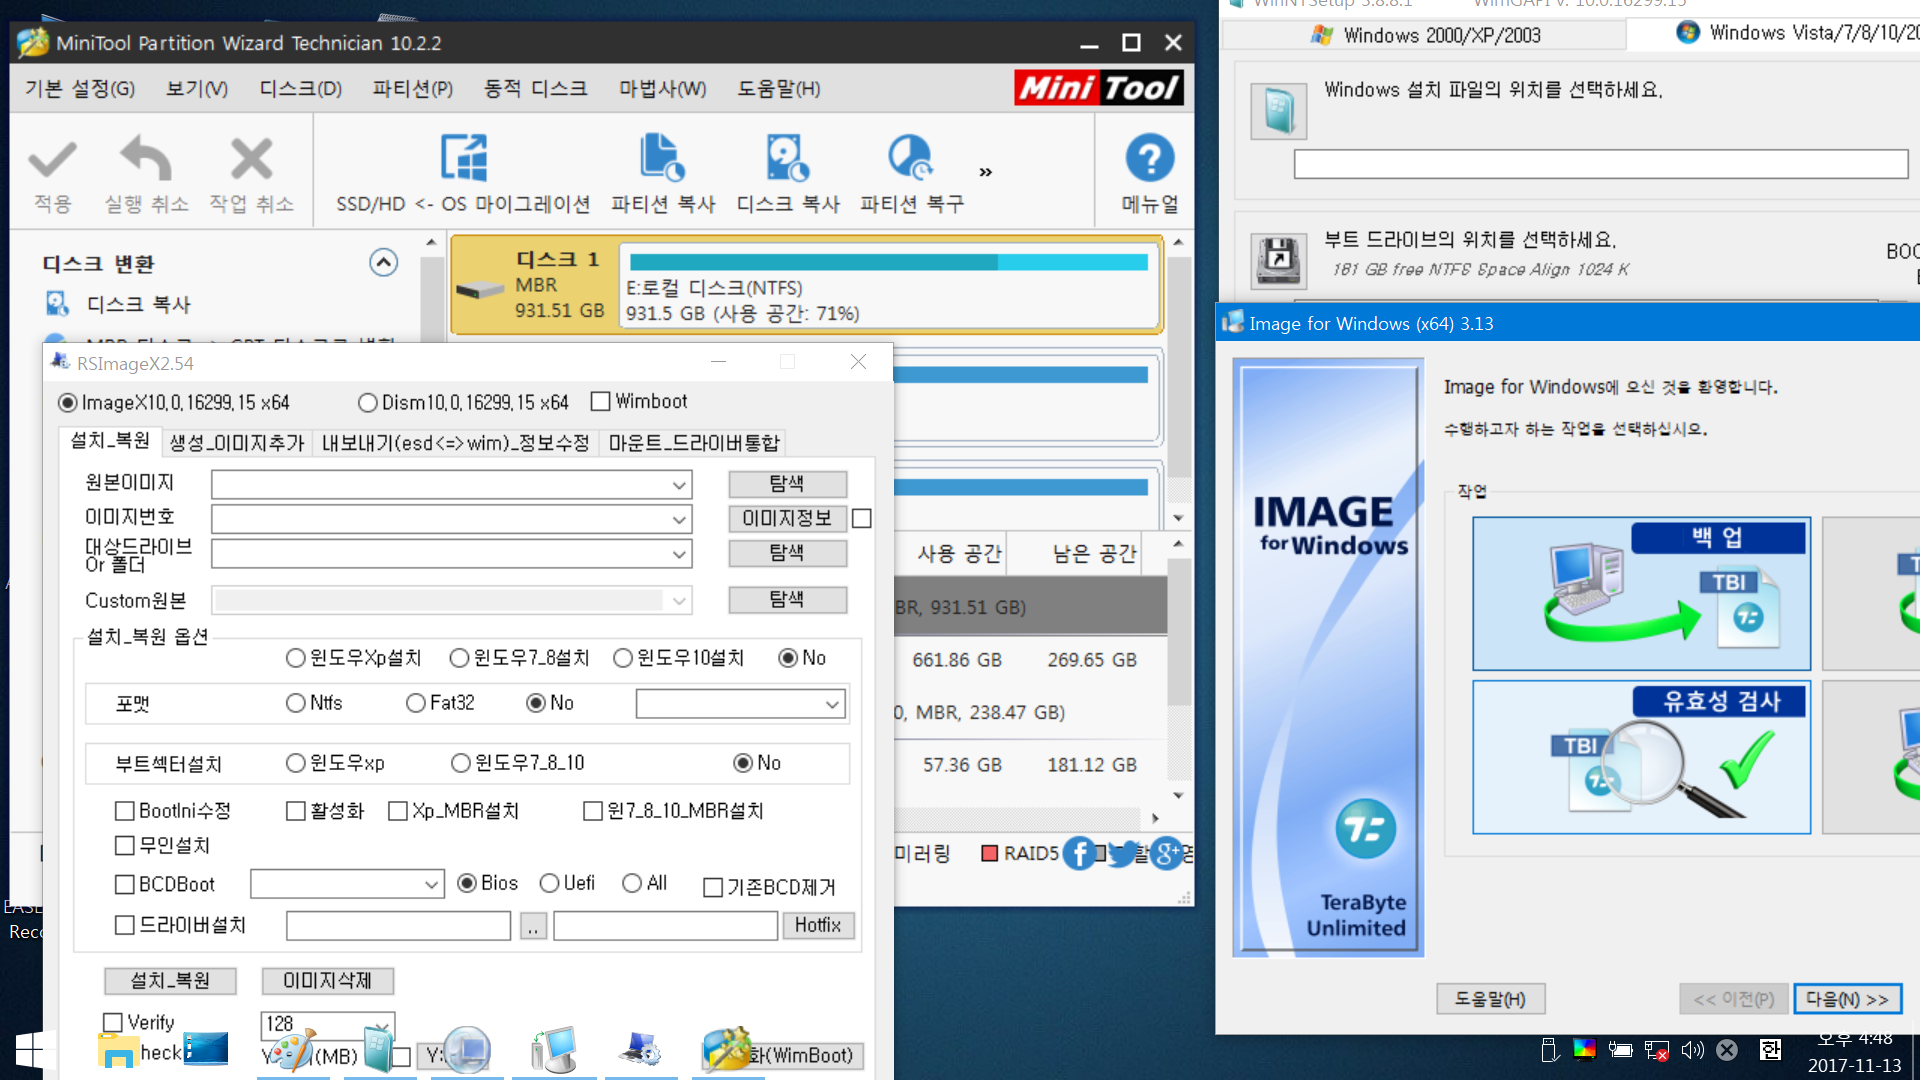Open the 기본 설정(G) menu
Screen dimensions: 1920x1080
(80, 89)
